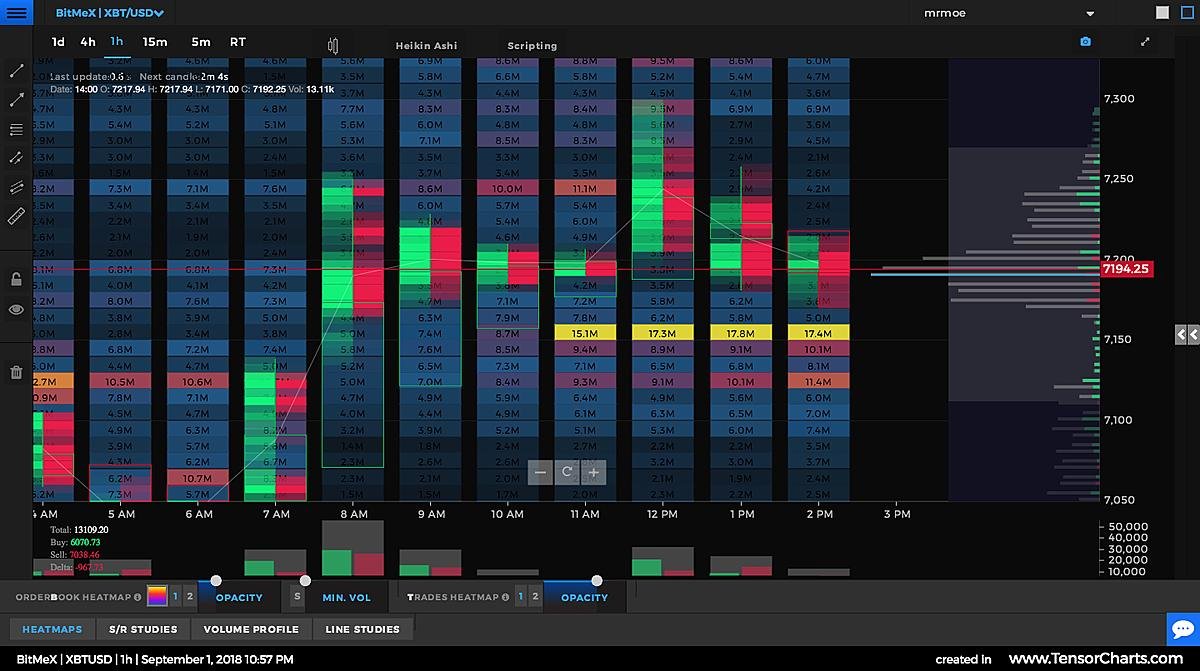
Task: Open the BitMeX XBT/USD pair dropdown
Action: 110,13
